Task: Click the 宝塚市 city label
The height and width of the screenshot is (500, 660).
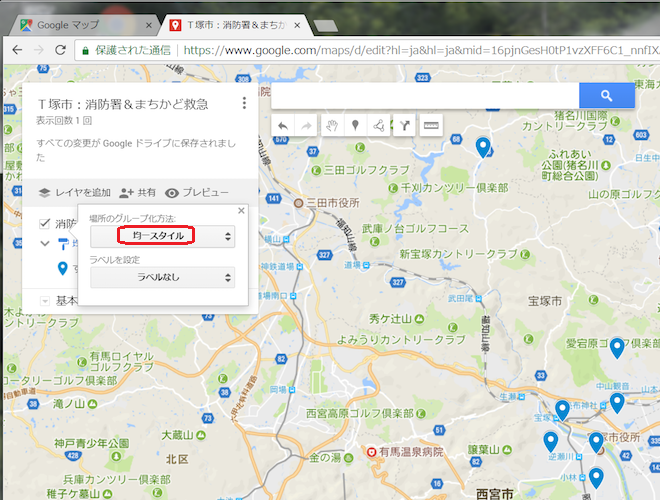Action: click(x=545, y=301)
